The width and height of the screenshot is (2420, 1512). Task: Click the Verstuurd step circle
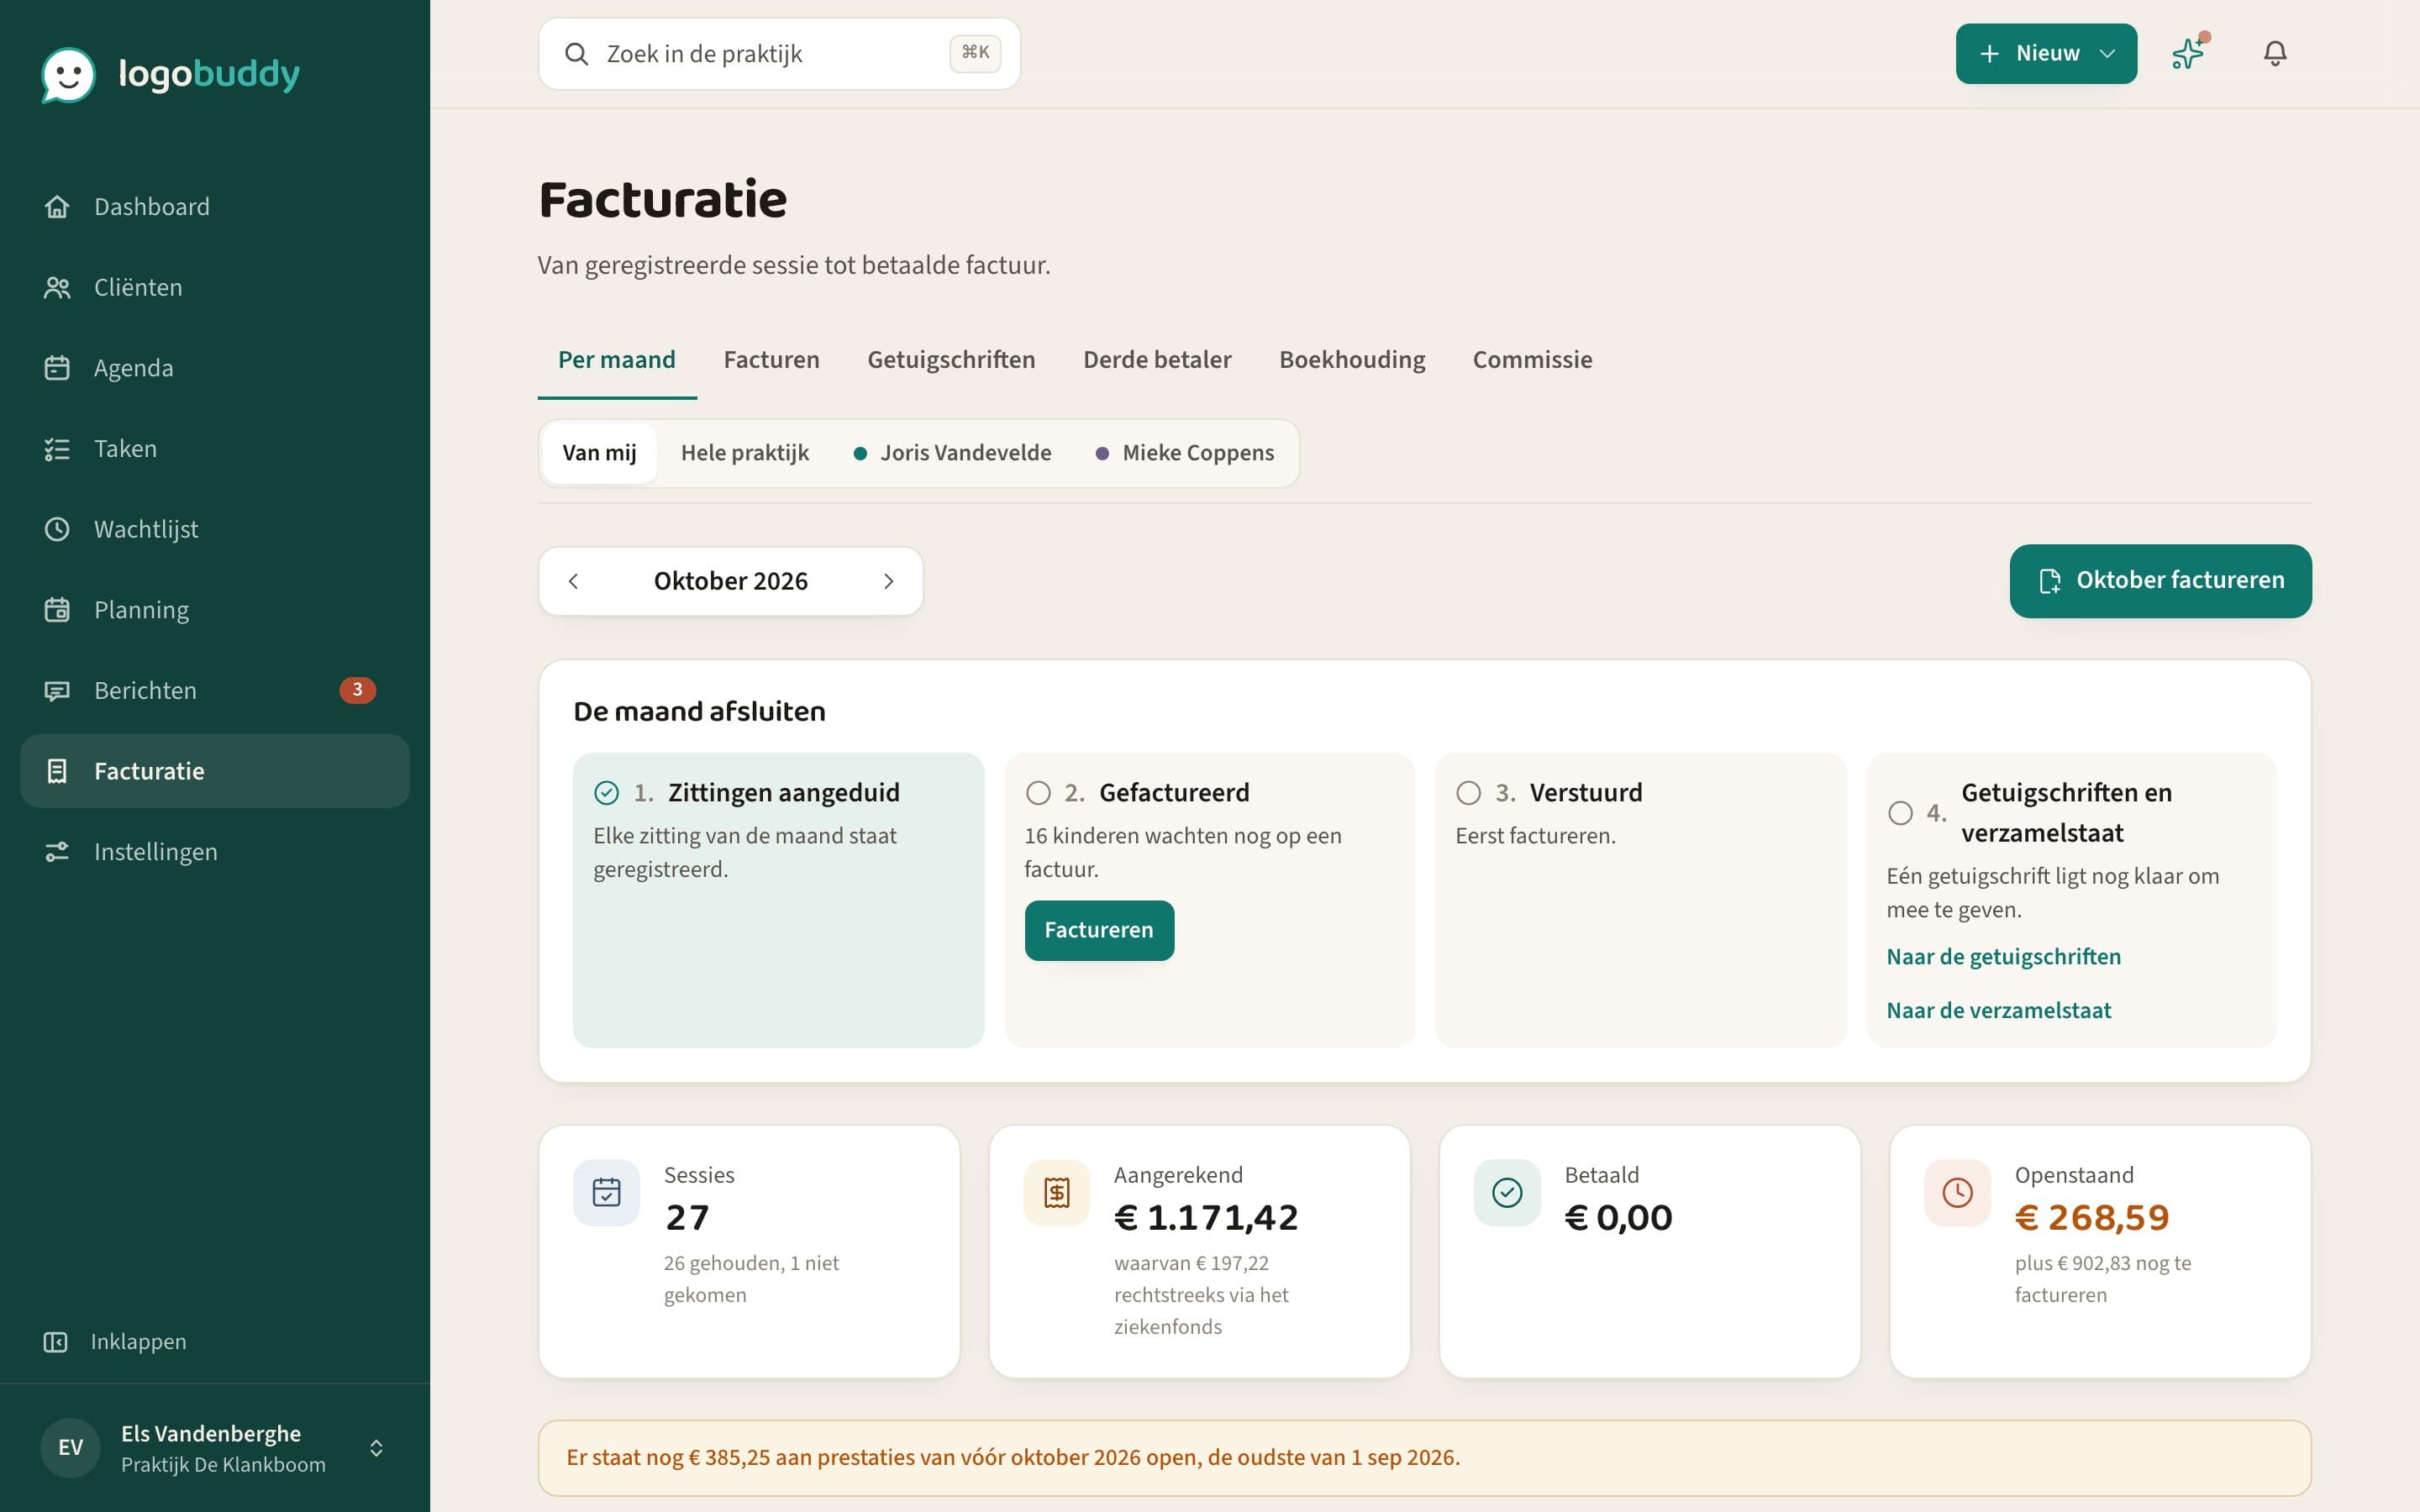[x=1469, y=793]
